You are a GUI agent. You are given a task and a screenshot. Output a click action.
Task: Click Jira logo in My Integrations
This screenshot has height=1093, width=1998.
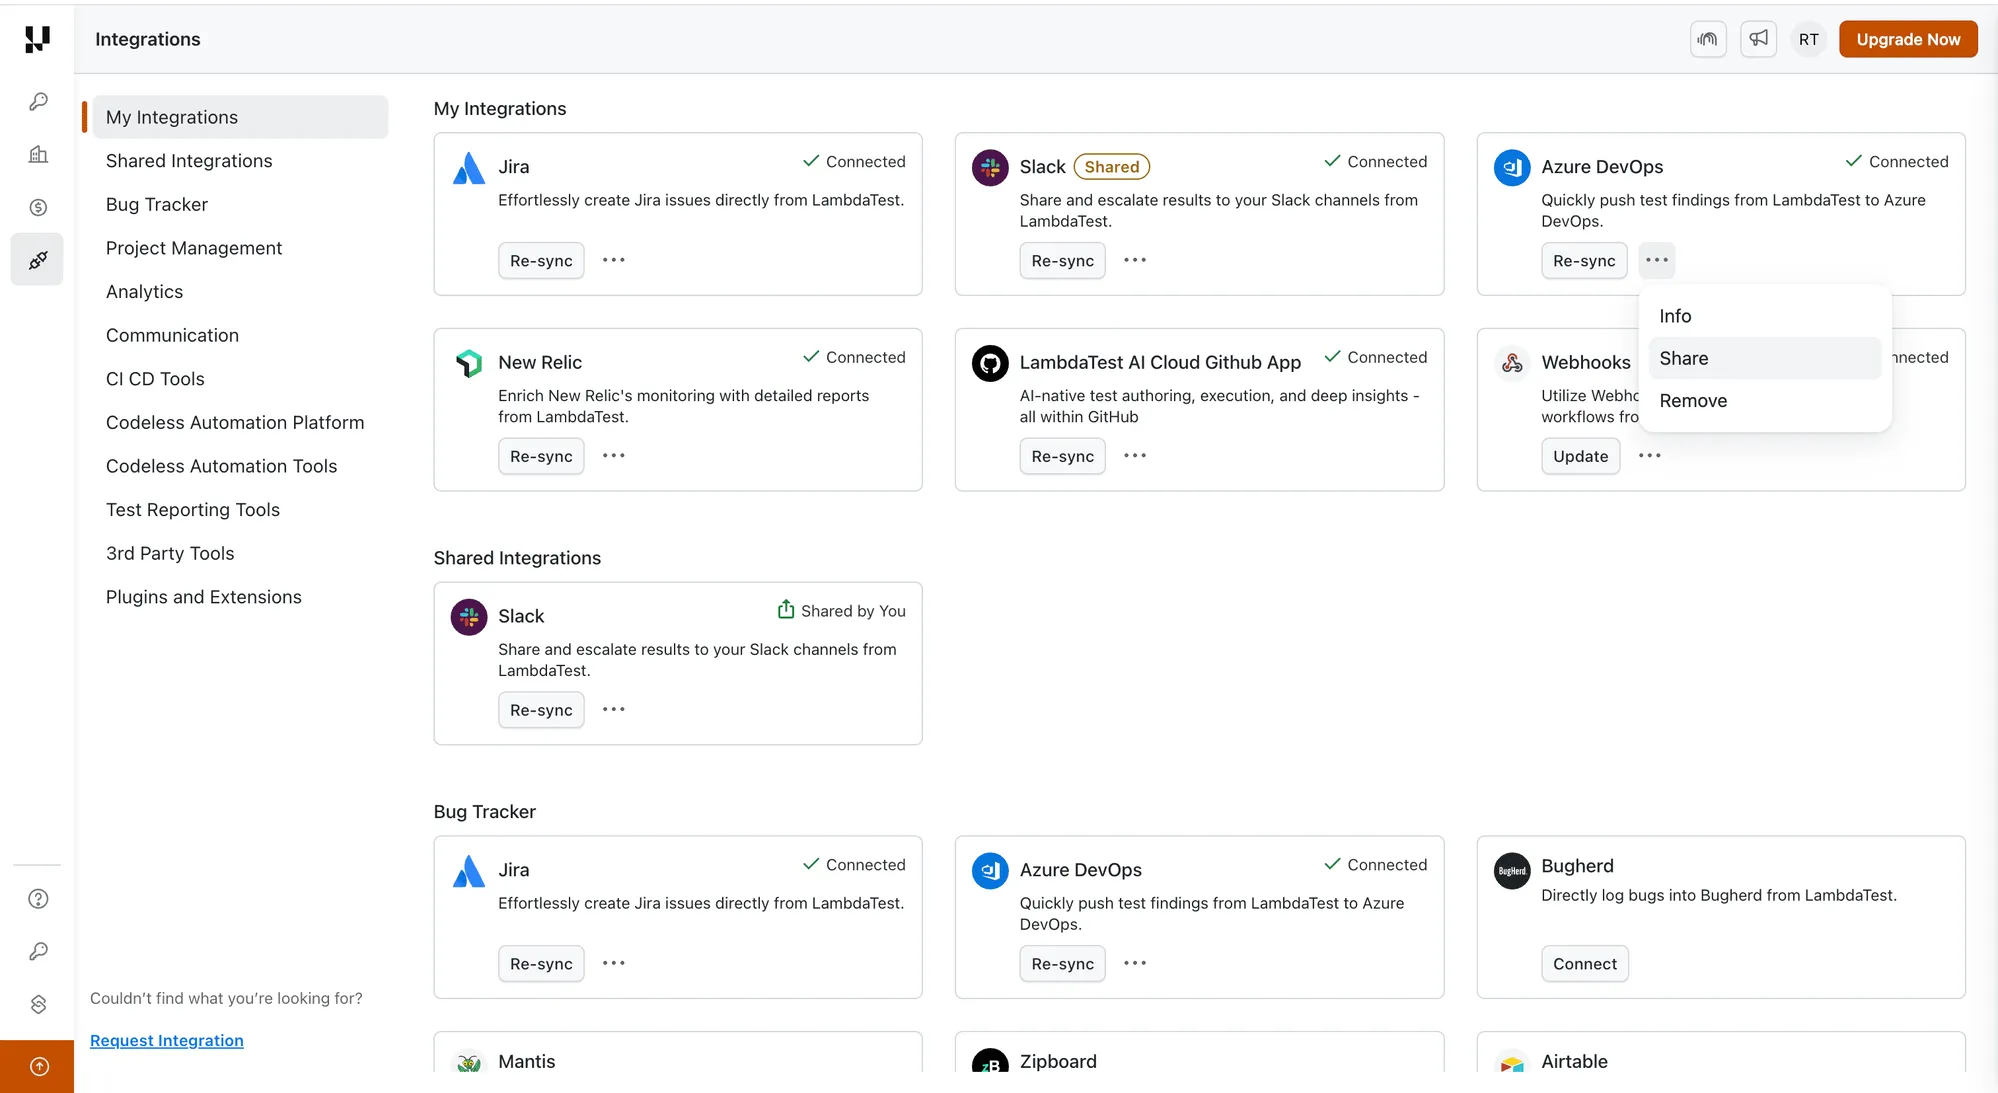tap(469, 168)
